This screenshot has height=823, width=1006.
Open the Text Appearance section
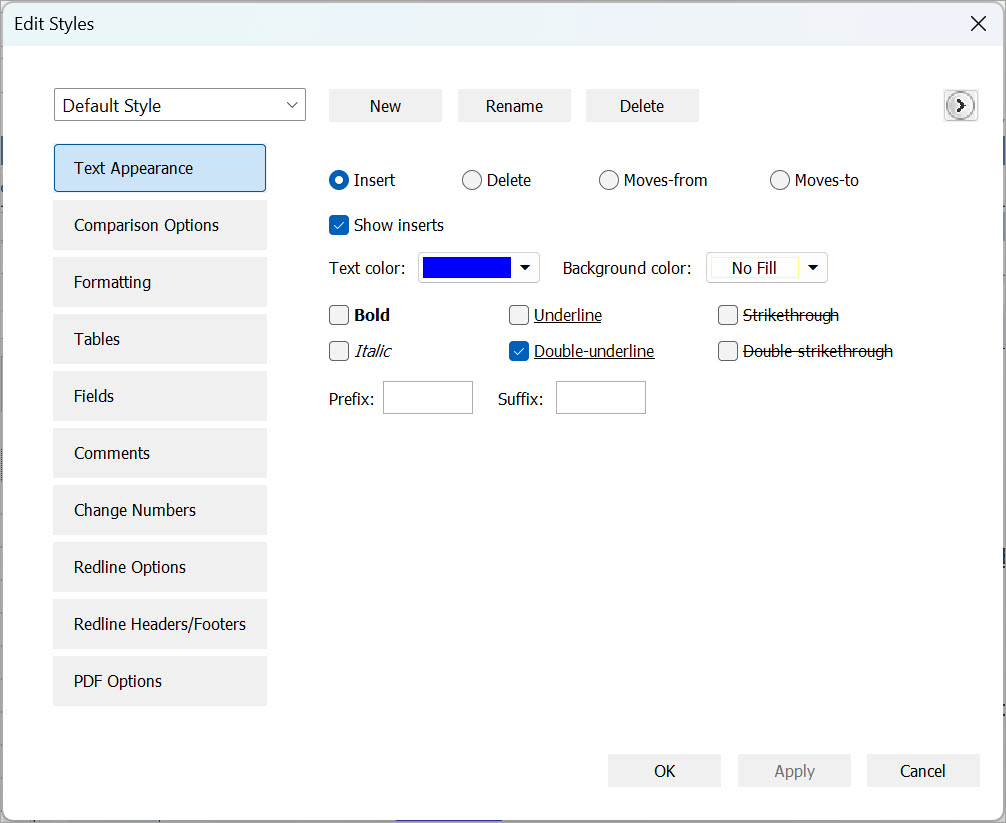[160, 168]
